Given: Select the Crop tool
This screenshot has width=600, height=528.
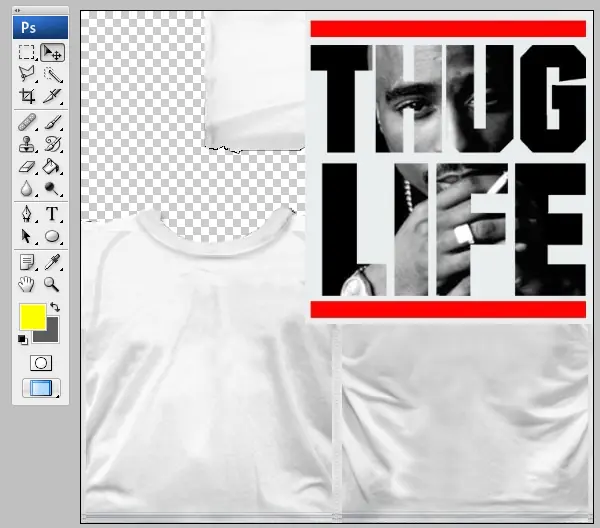Looking at the screenshot, I should (27, 96).
